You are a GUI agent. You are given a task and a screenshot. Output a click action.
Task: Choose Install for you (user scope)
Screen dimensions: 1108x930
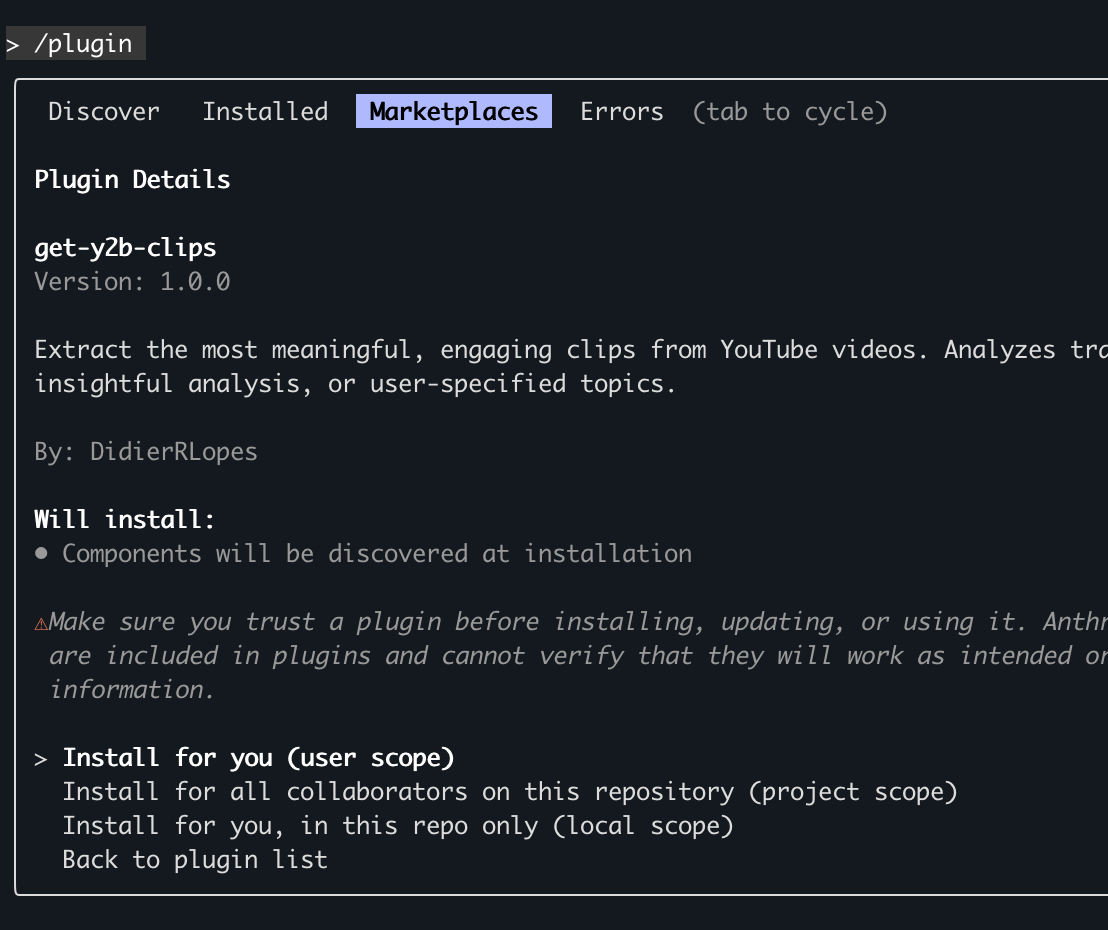(257, 757)
